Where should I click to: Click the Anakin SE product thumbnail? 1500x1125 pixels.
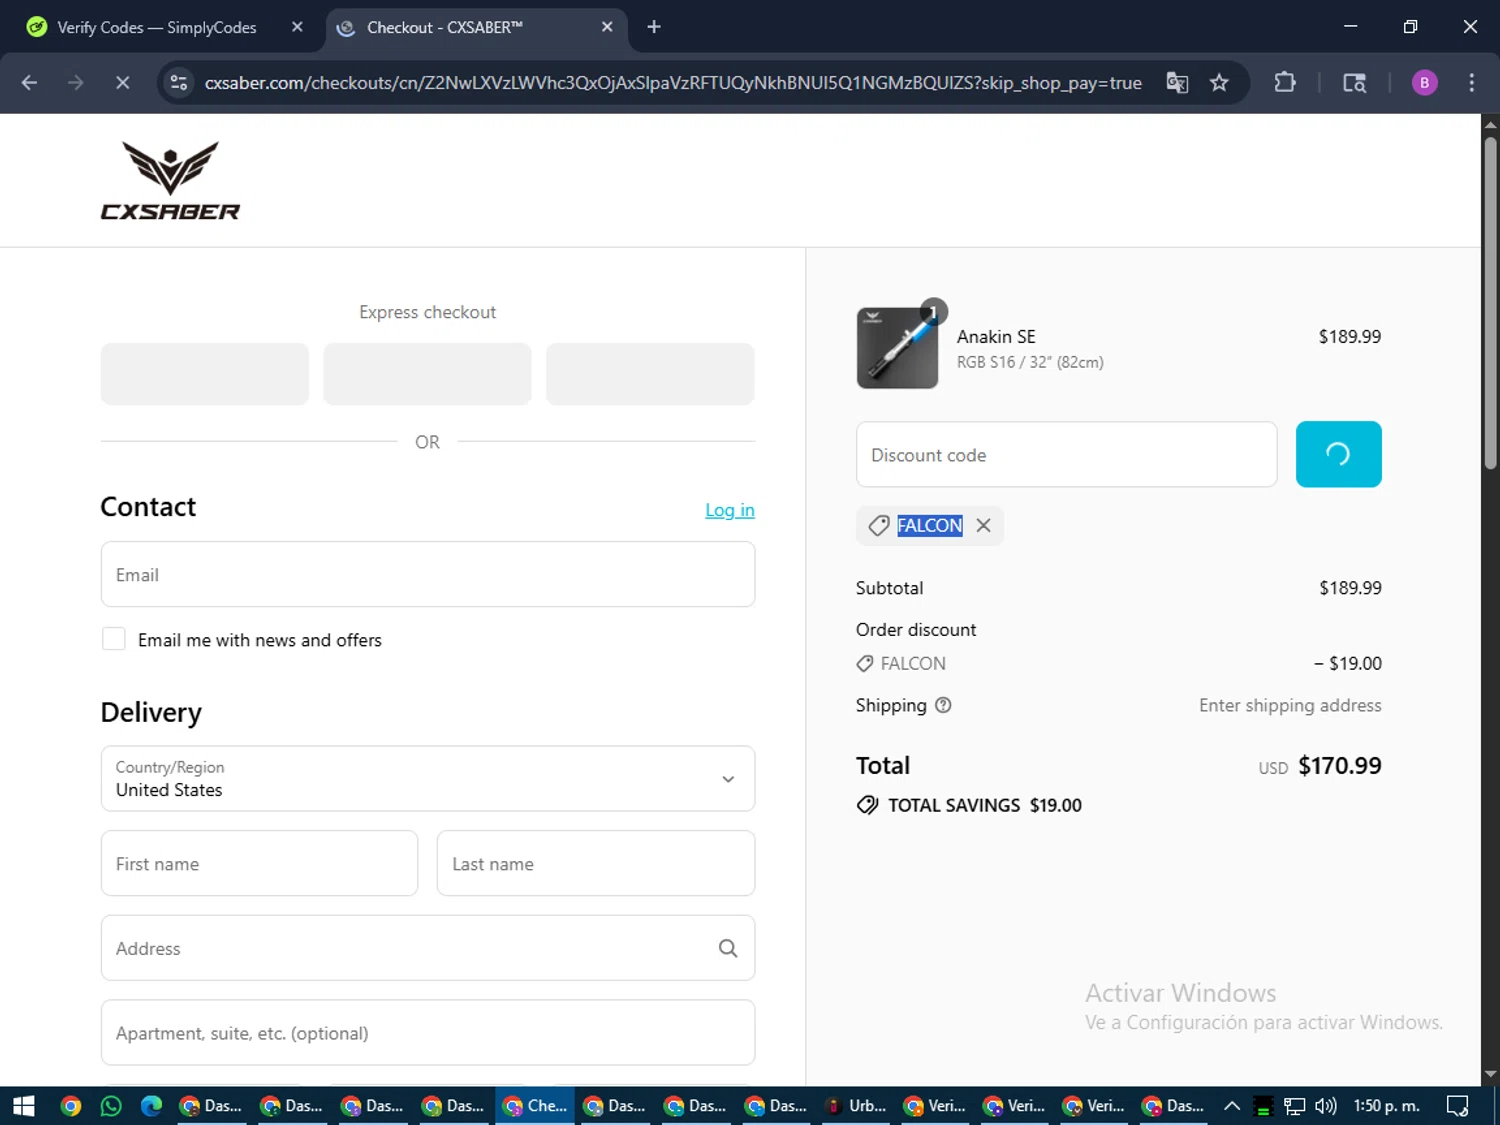click(x=897, y=348)
